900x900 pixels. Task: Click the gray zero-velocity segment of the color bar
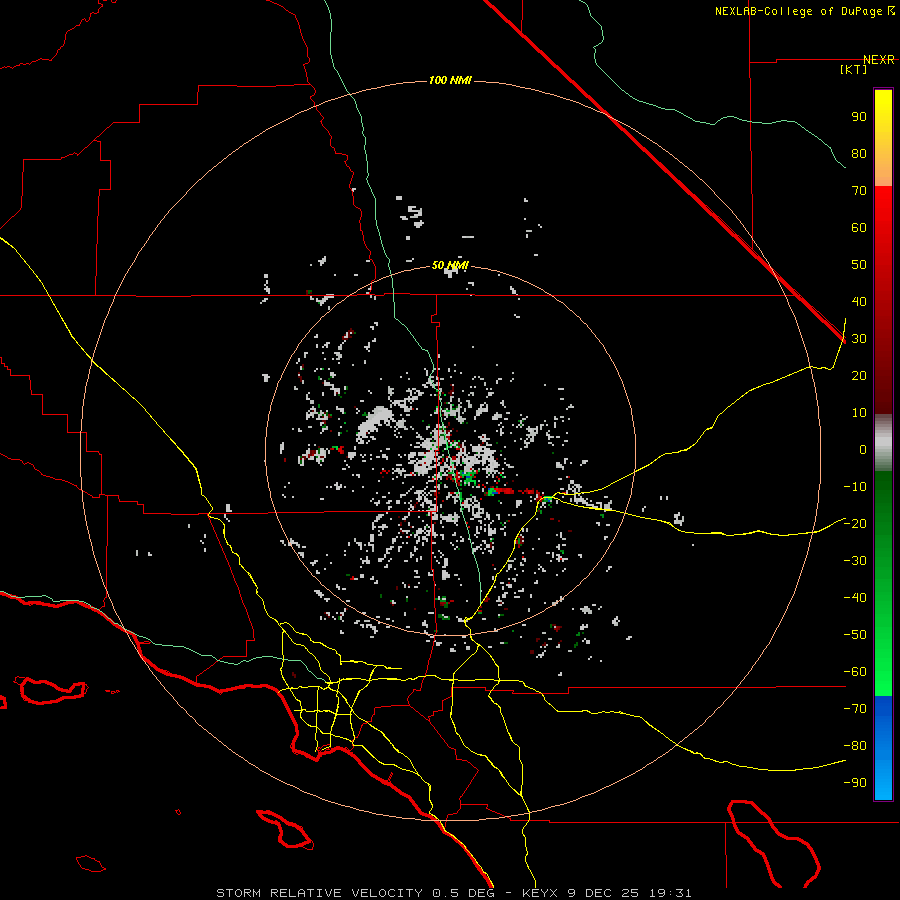[x=883, y=443]
